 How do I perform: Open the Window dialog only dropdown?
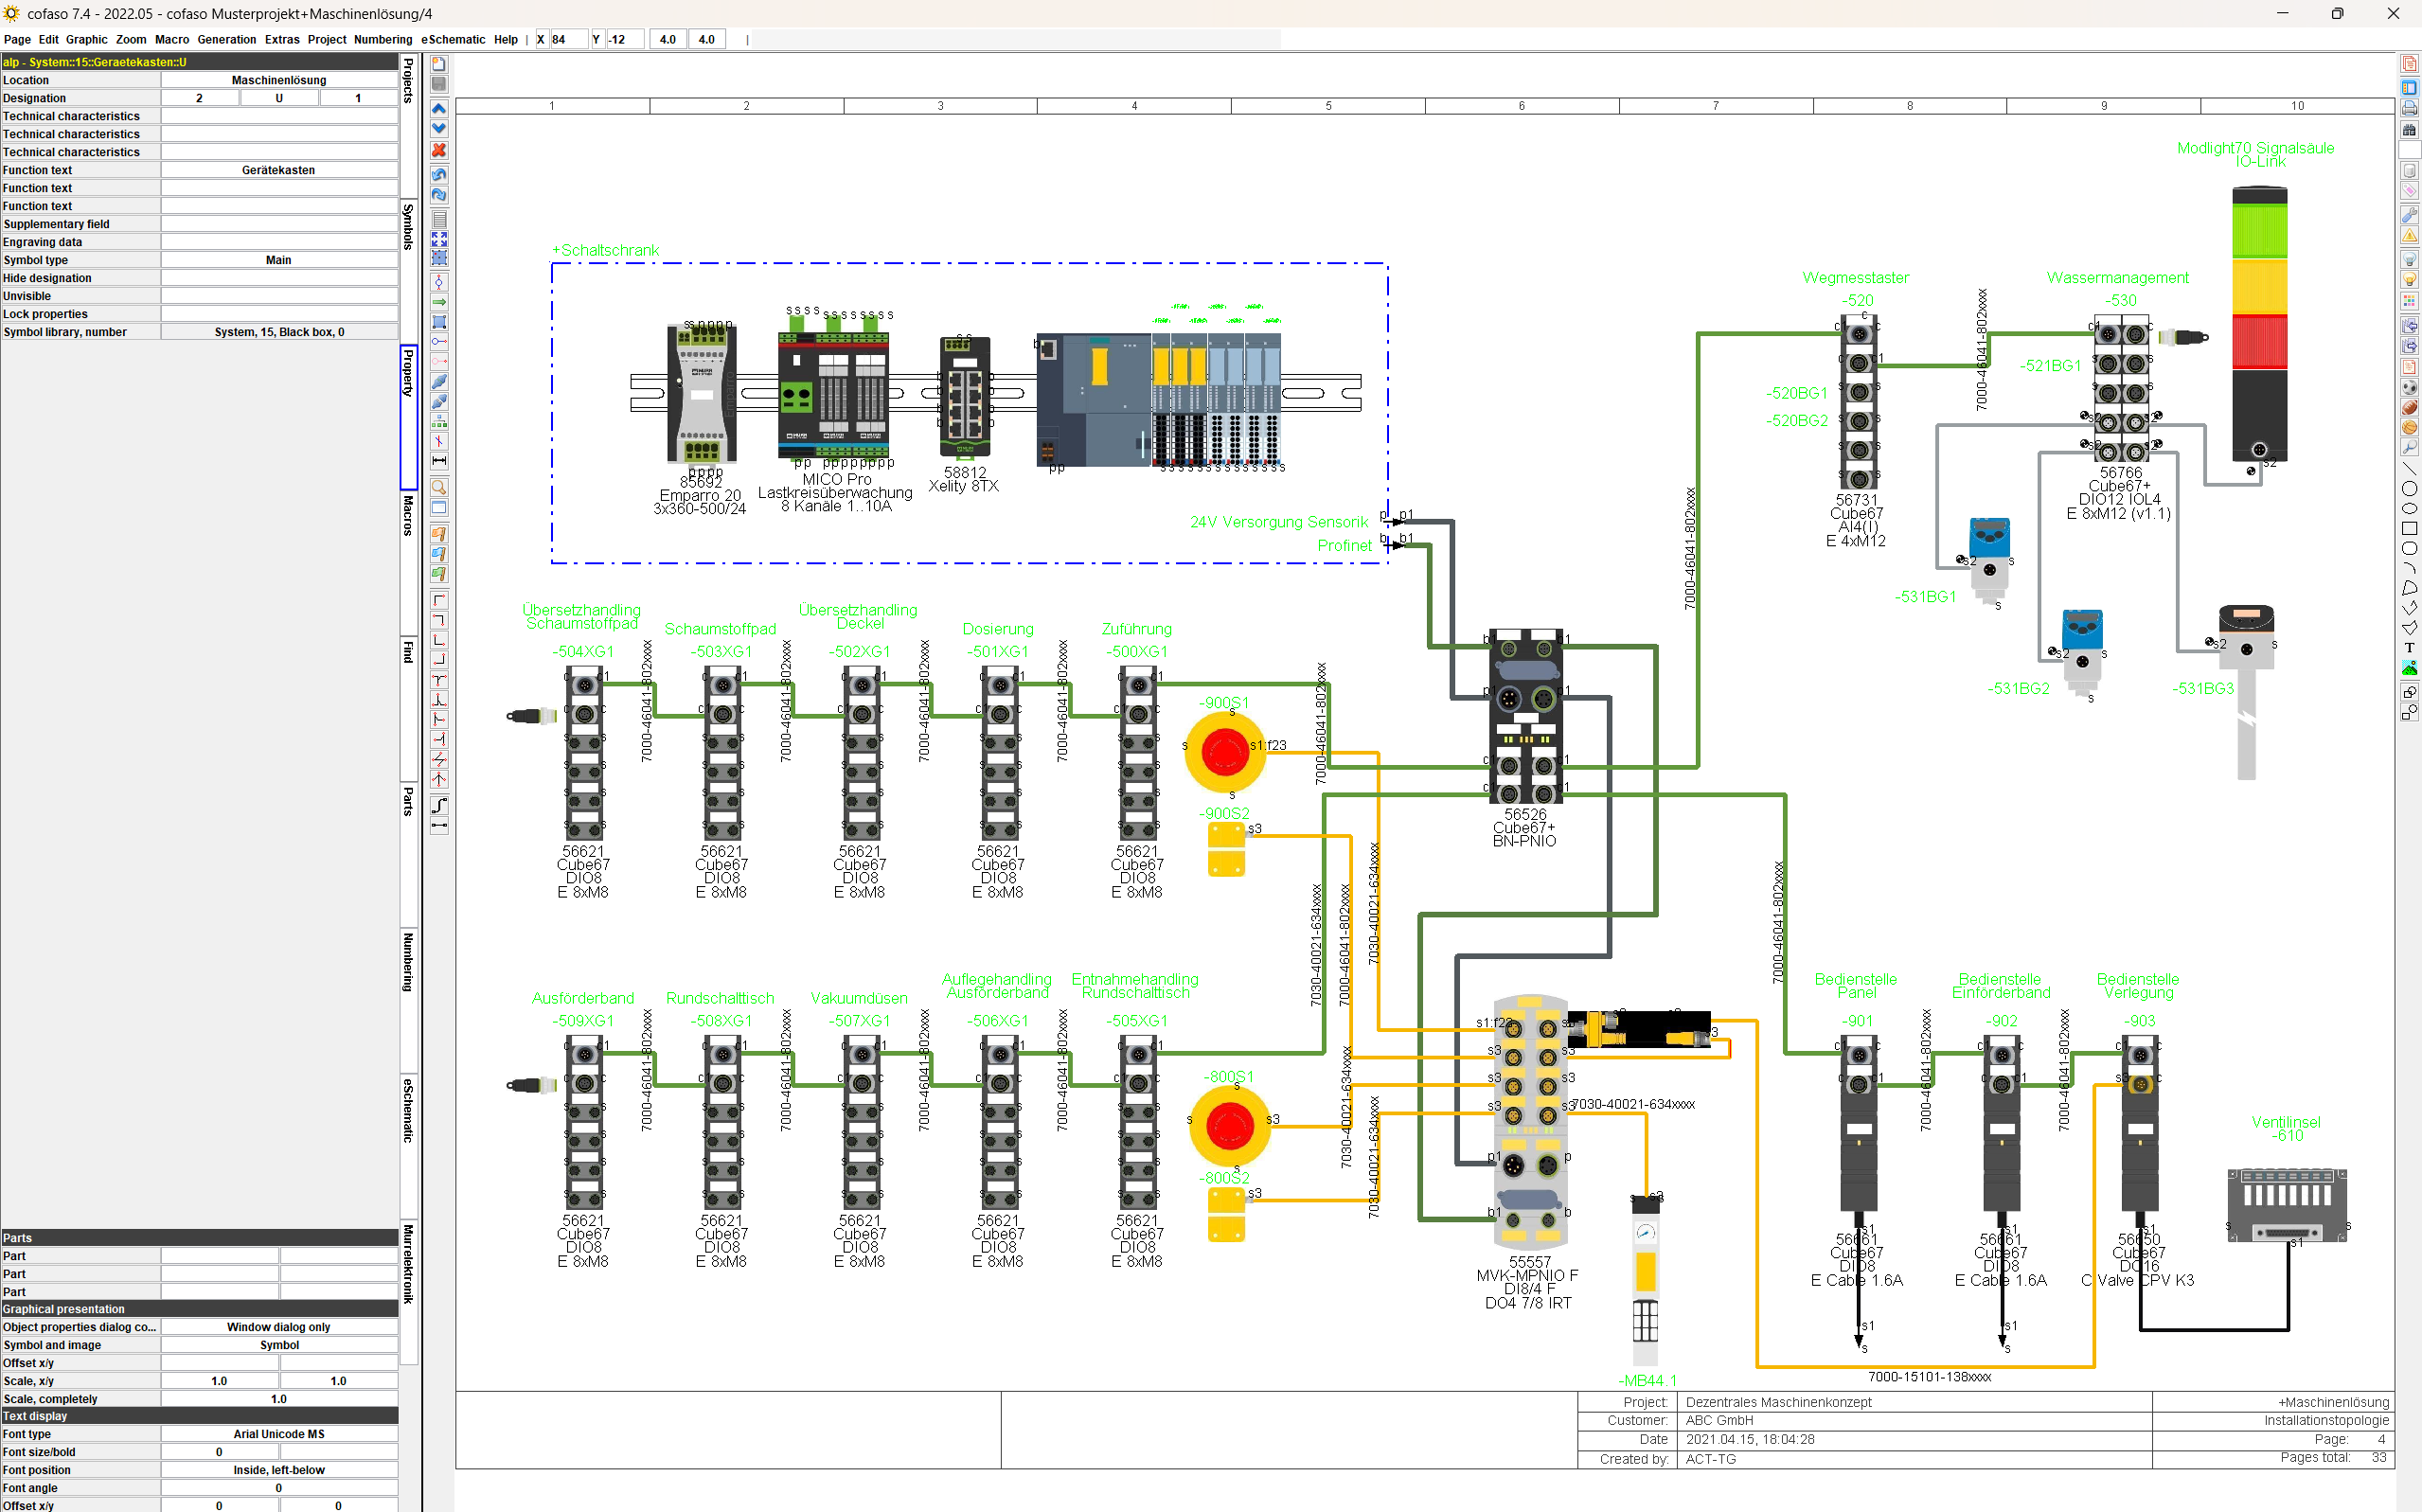click(280, 1327)
